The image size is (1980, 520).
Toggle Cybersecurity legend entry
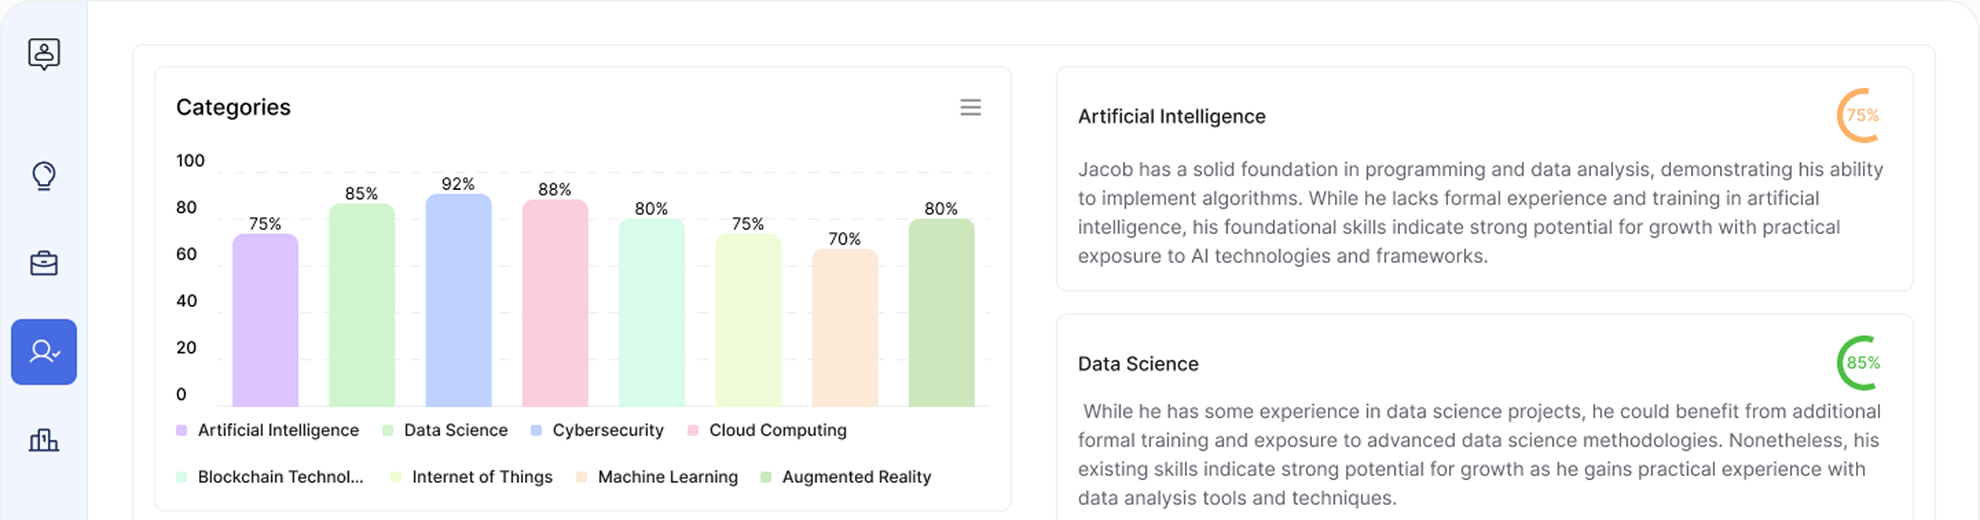pos(597,430)
